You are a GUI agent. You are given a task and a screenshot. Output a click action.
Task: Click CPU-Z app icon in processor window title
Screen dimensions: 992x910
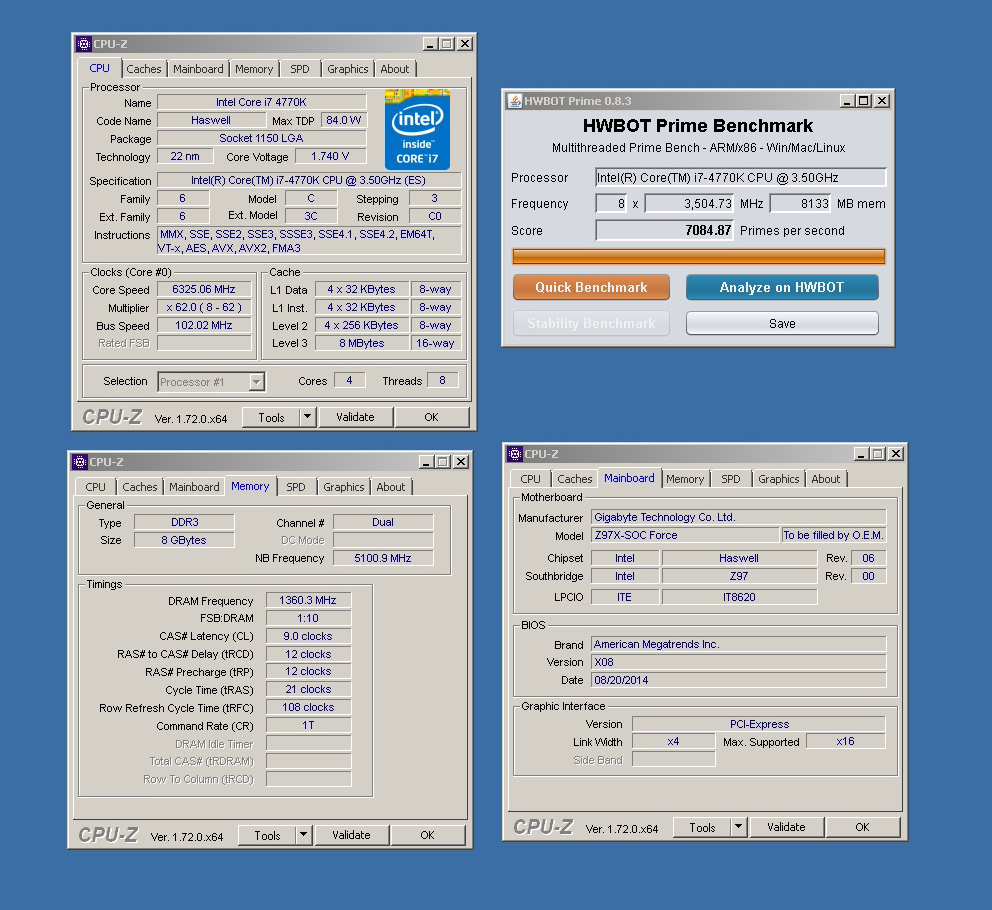84,44
